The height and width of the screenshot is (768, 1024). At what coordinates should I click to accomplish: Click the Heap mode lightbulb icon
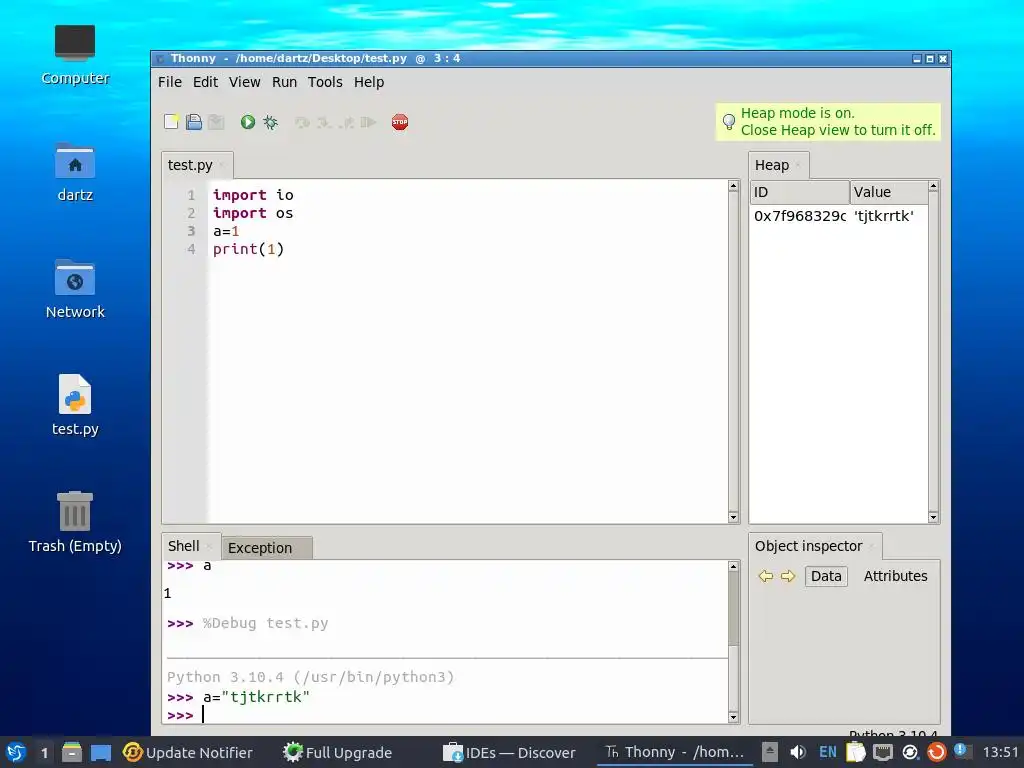click(x=729, y=122)
